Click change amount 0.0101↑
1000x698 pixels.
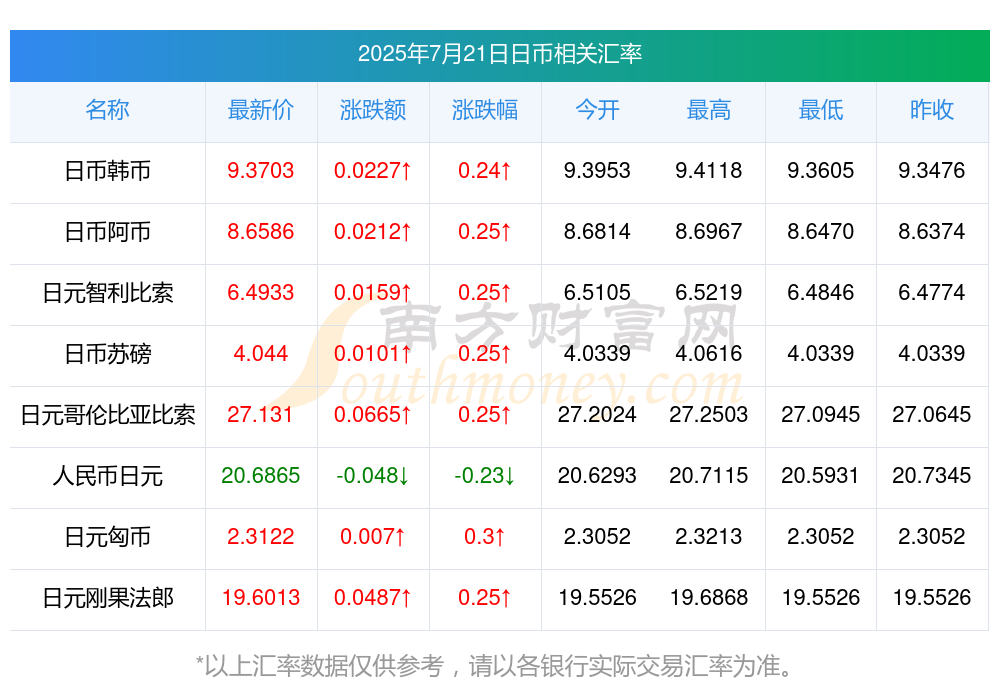click(x=372, y=353)
